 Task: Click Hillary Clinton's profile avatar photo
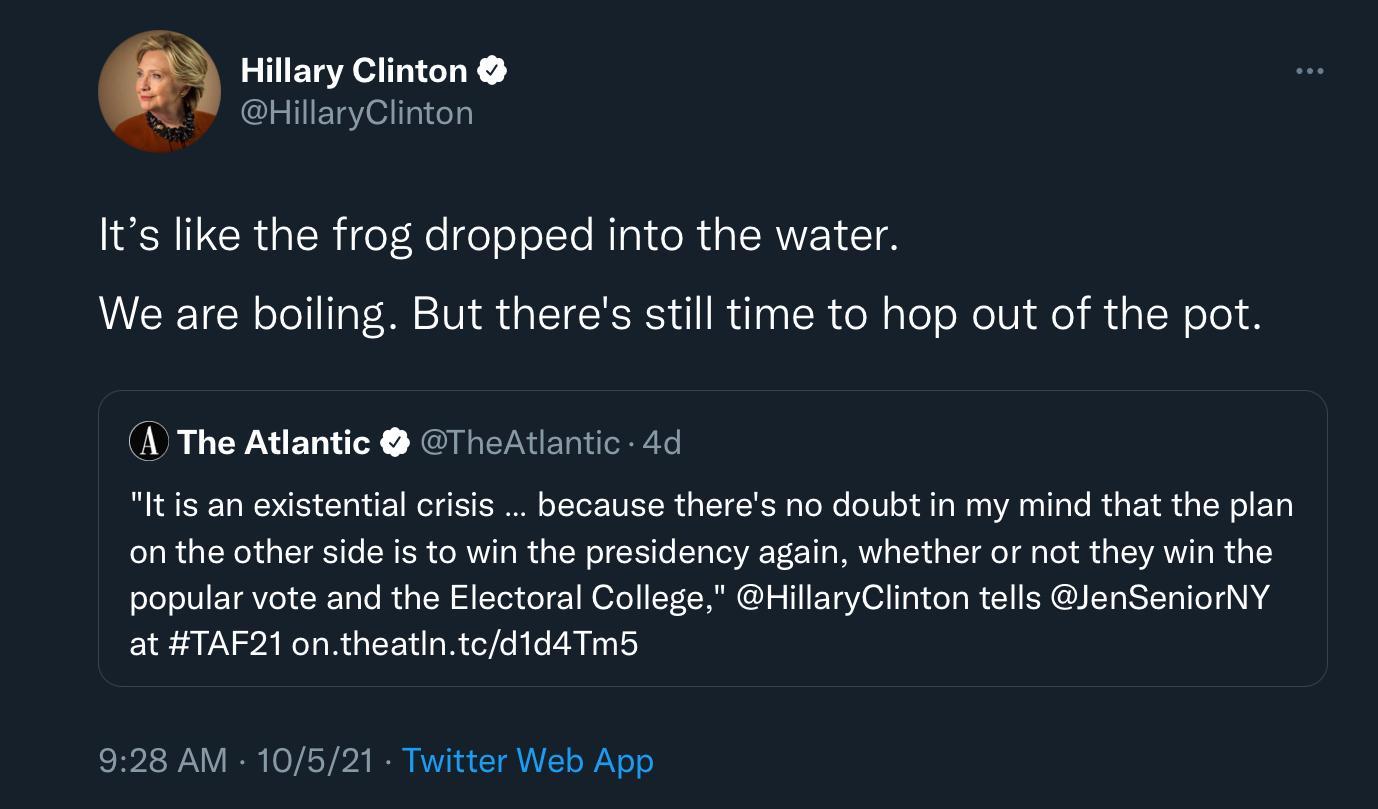click(x=159, y=91)
